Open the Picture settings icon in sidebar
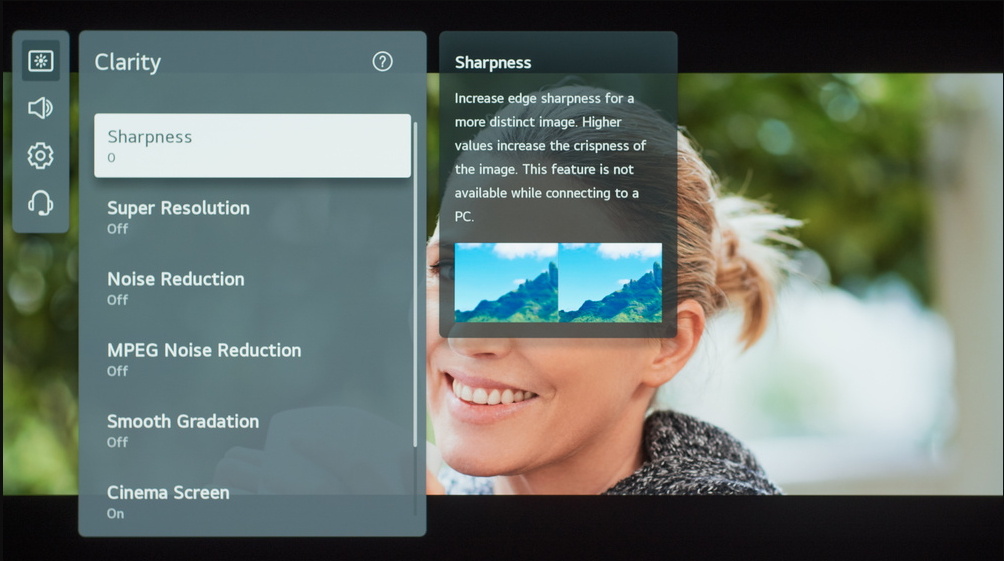 40,61
